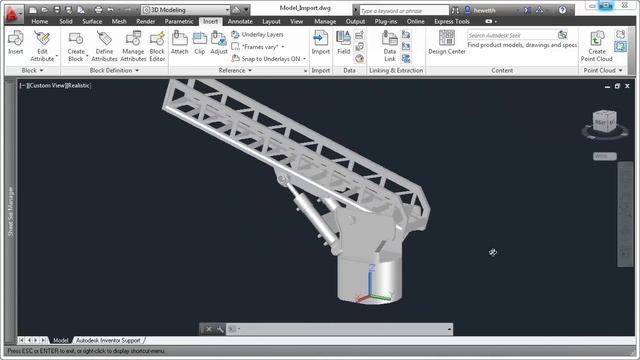
Task: Switch to the Output ribbon tab
Action: point(355,21)
